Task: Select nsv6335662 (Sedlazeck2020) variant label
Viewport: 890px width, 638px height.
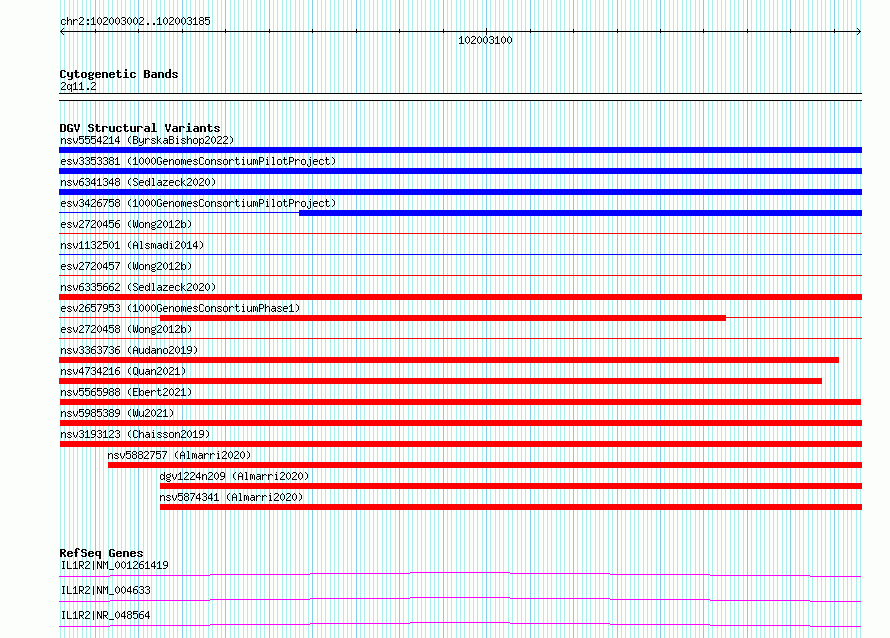Action: click(x=138, y=287)
